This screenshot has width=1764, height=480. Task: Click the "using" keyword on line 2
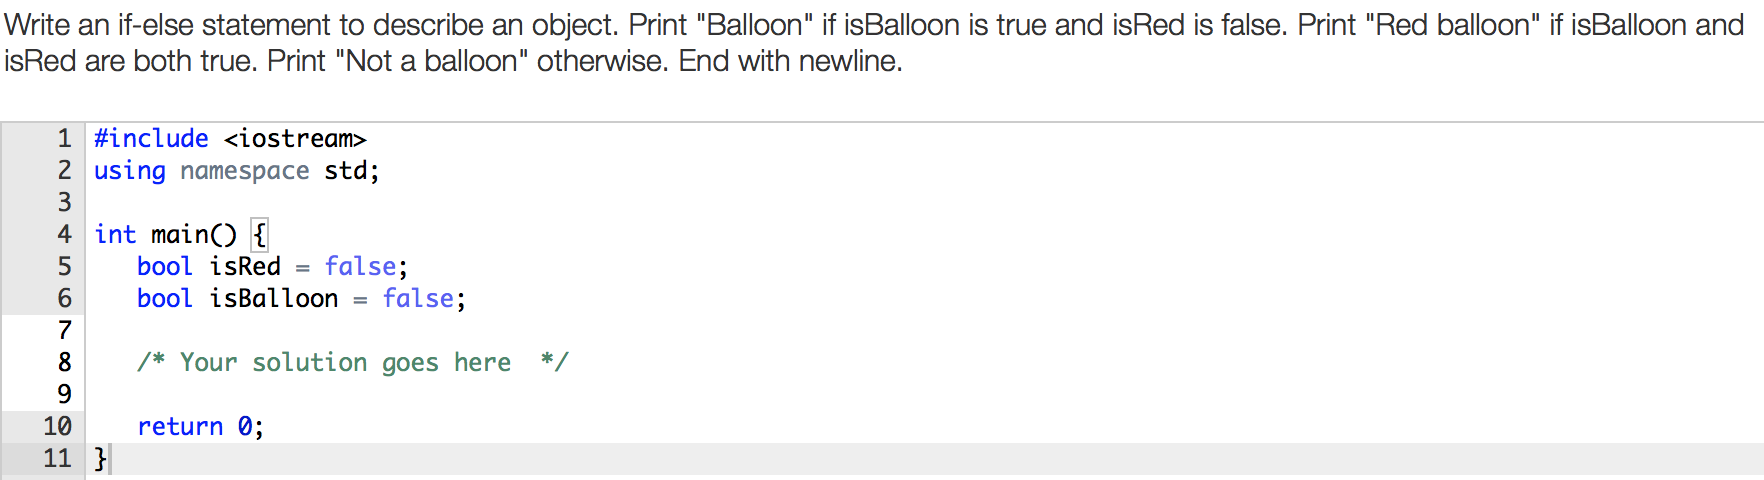pyautogui.click(x=129, y=171)
